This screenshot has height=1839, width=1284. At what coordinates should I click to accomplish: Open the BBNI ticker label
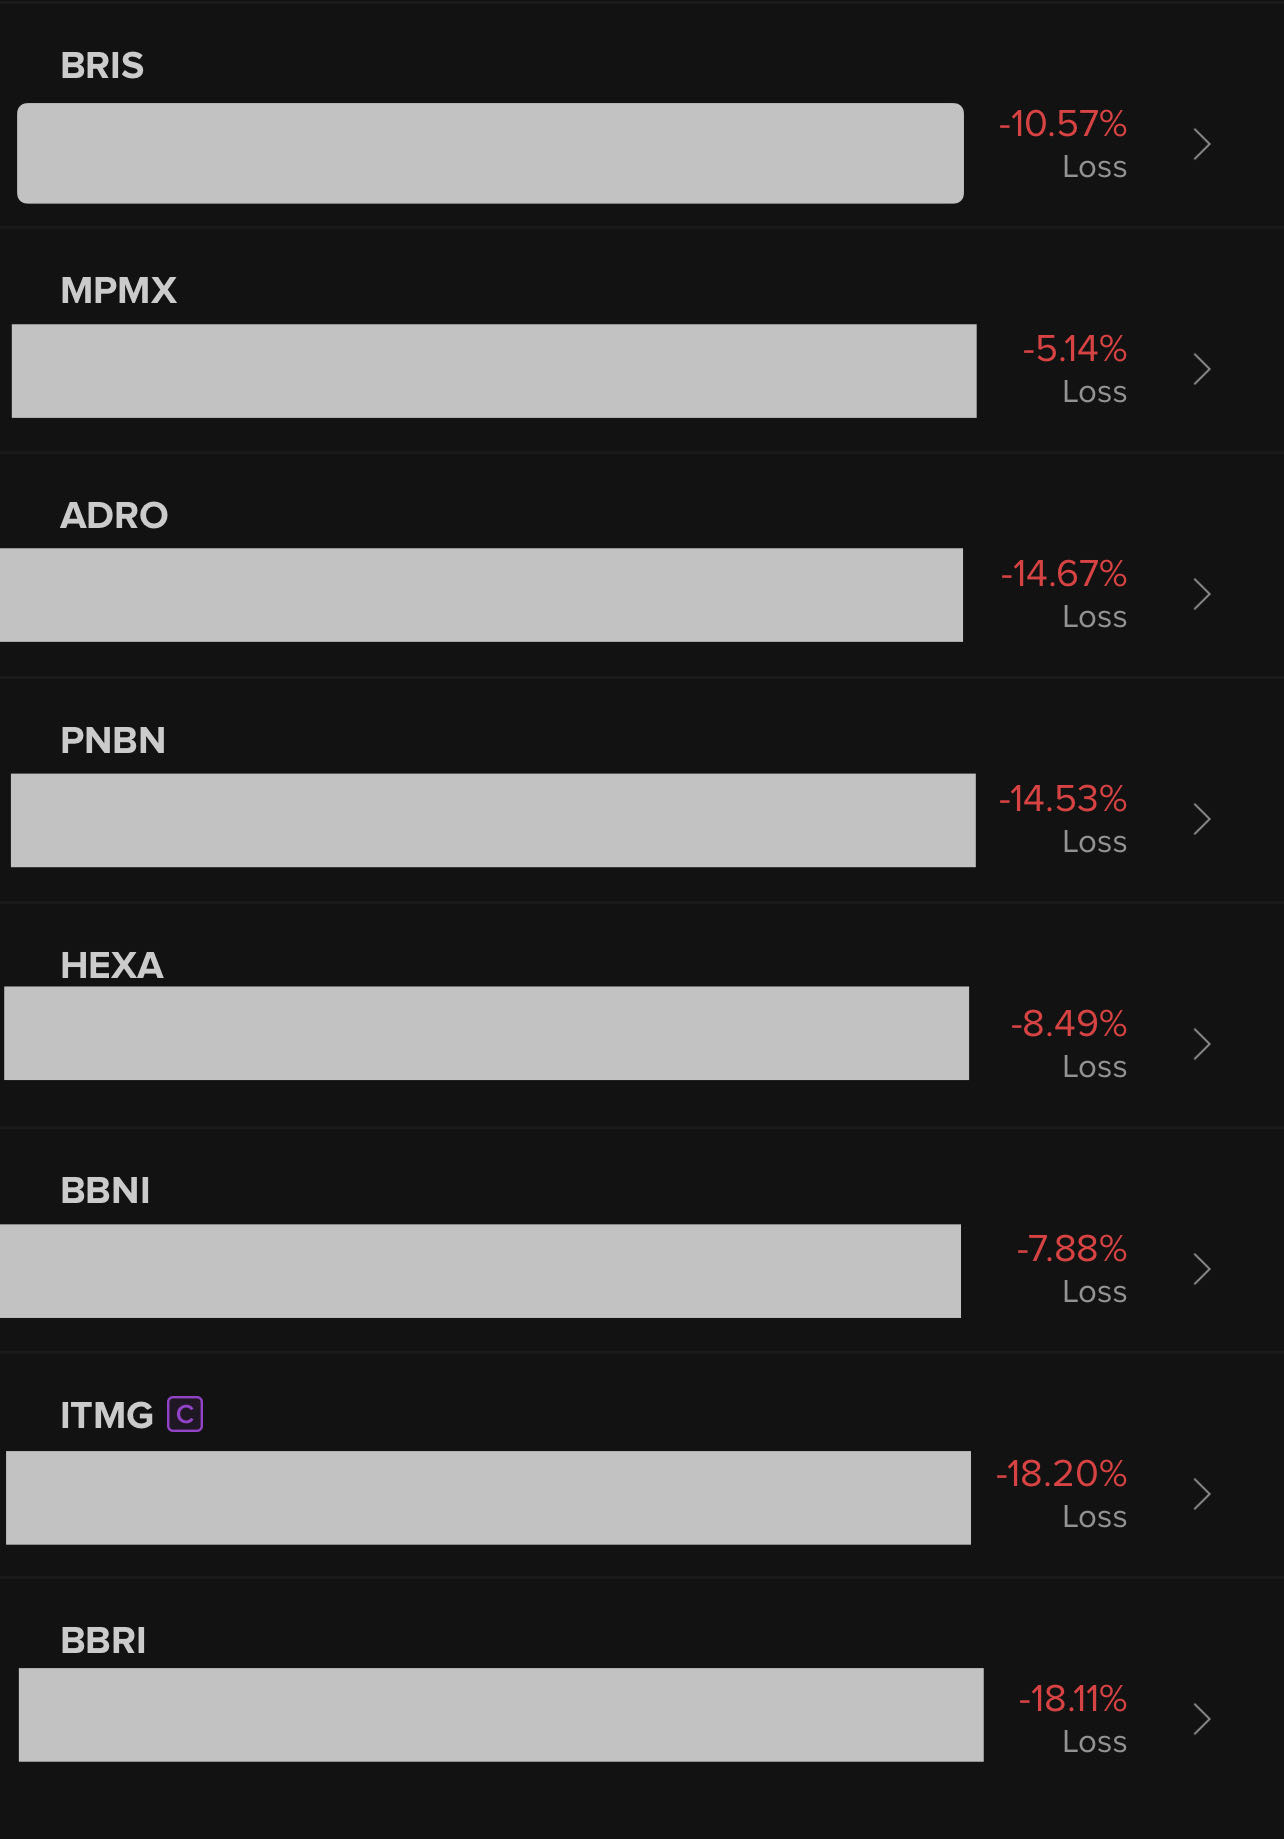[105, 1191]
